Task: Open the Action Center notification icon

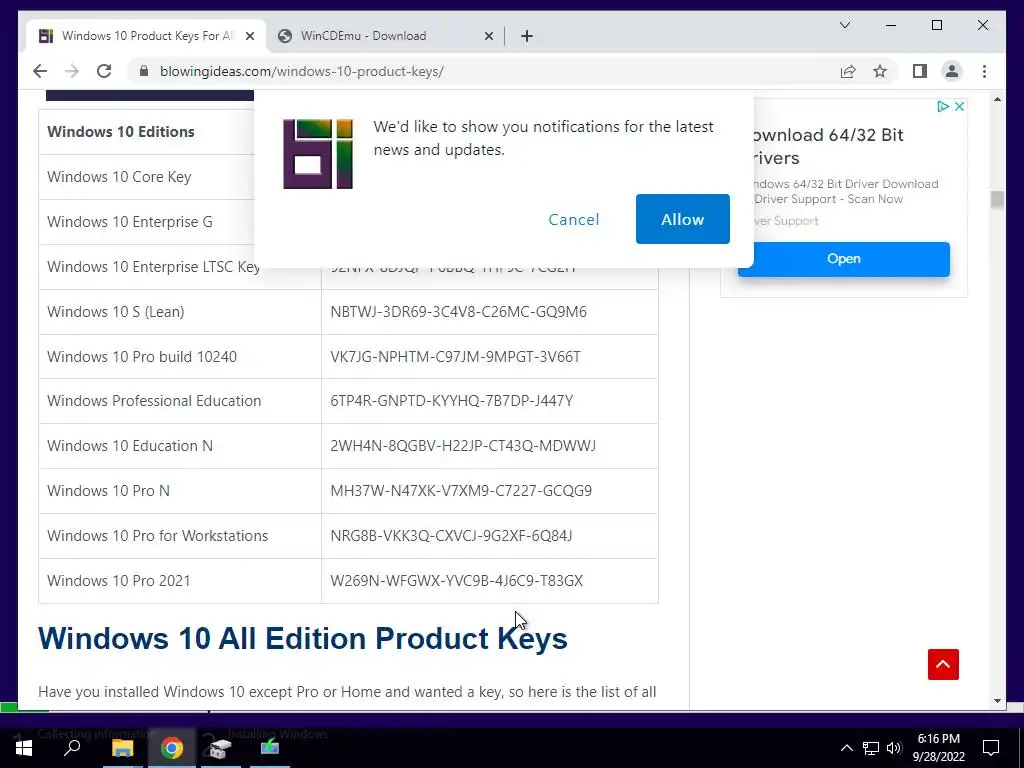Action: pos(991,748)
